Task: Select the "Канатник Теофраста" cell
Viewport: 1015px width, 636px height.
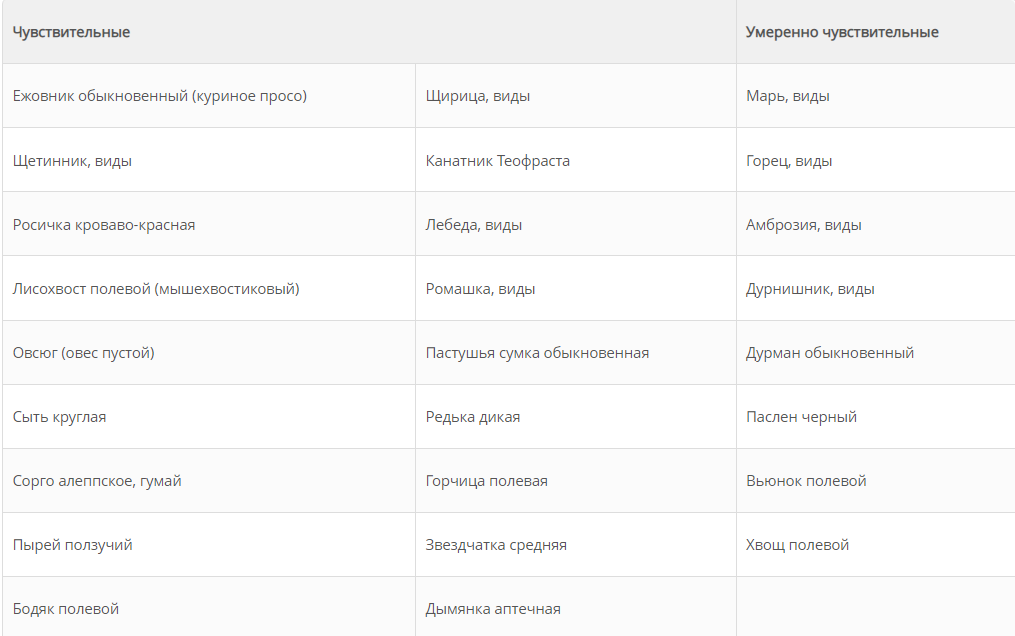Action: tap(498, 161)
